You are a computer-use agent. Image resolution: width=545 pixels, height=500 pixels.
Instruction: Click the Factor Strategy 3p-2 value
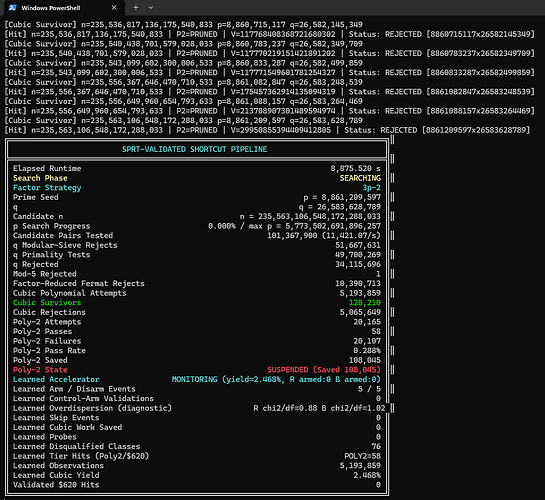pos(372,188)
